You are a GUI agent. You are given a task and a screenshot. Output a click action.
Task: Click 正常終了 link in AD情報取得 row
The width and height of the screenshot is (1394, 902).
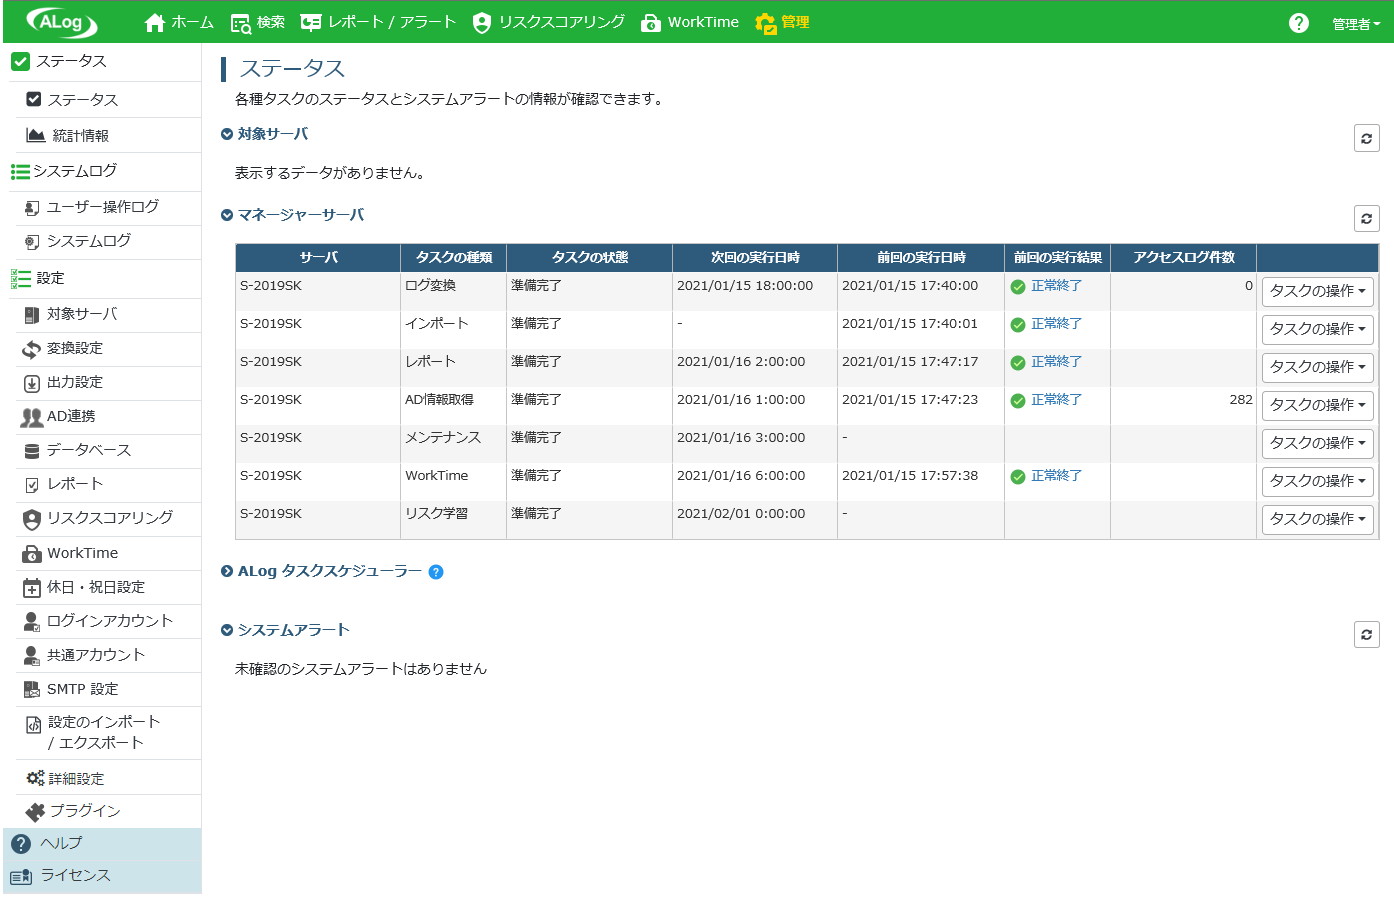point(1056,400)
